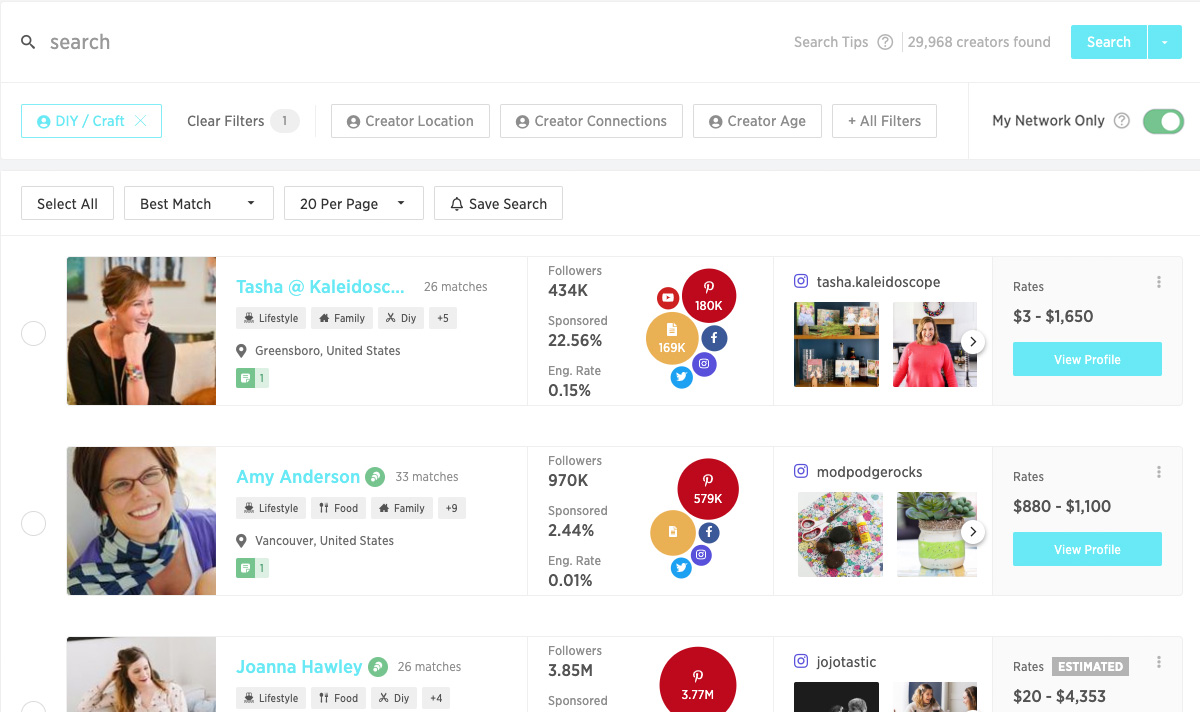The image size is (1200, 712).
Task: Show next tasha.kaleidoscope photos with arrow
Action: click(973, 342)
